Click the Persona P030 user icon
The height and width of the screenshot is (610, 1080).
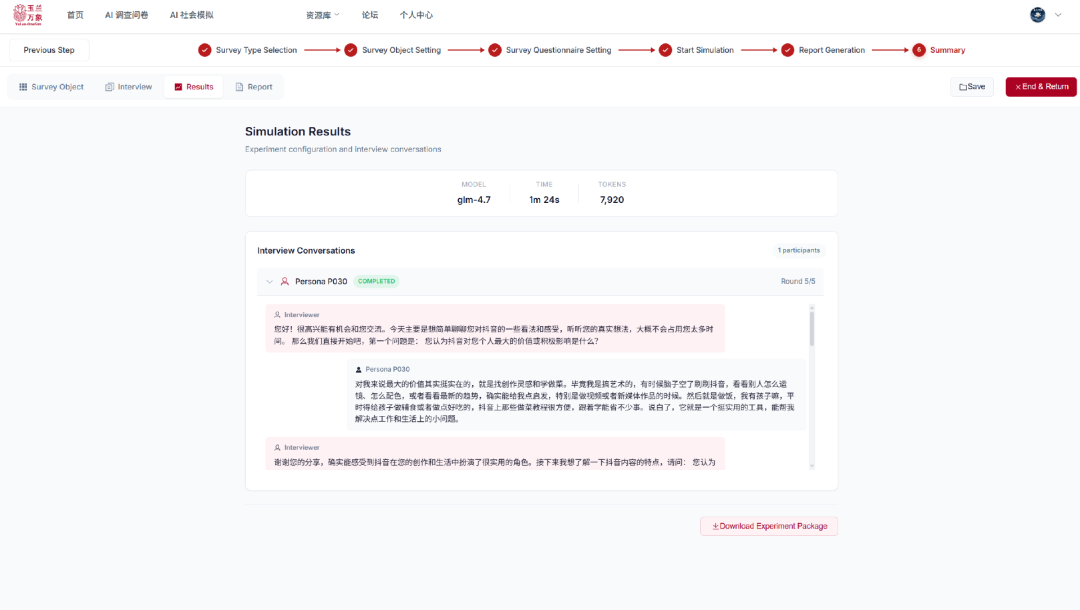pyautogui.click(x=285, y=282)
